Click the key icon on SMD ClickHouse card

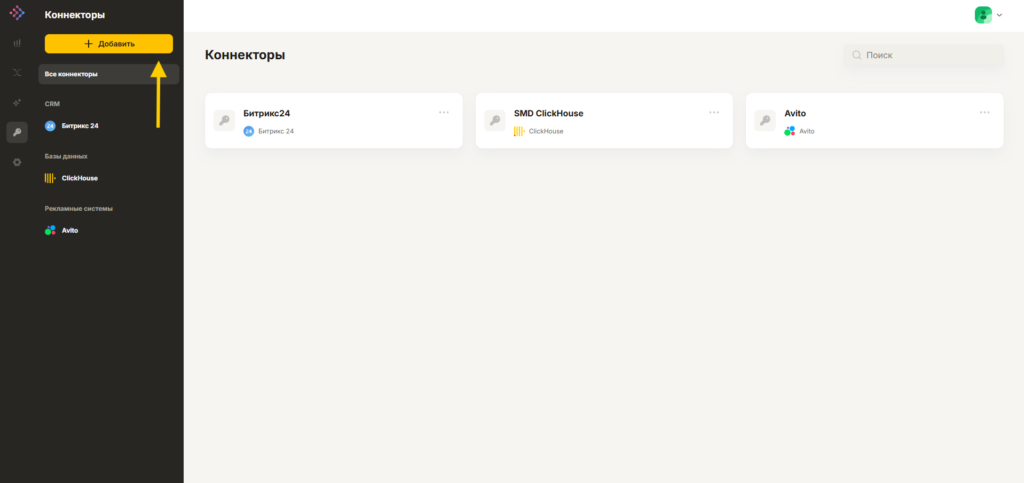tap(494, 121)
